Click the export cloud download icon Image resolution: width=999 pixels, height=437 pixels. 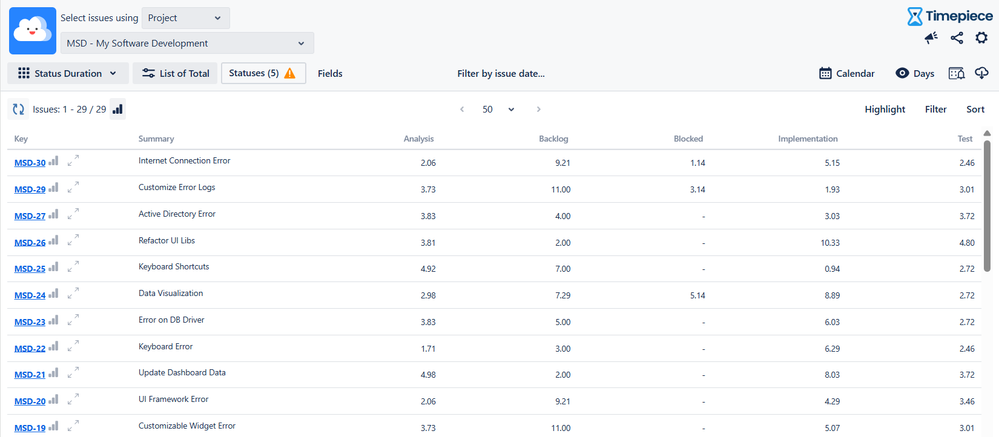pos(982,73)
